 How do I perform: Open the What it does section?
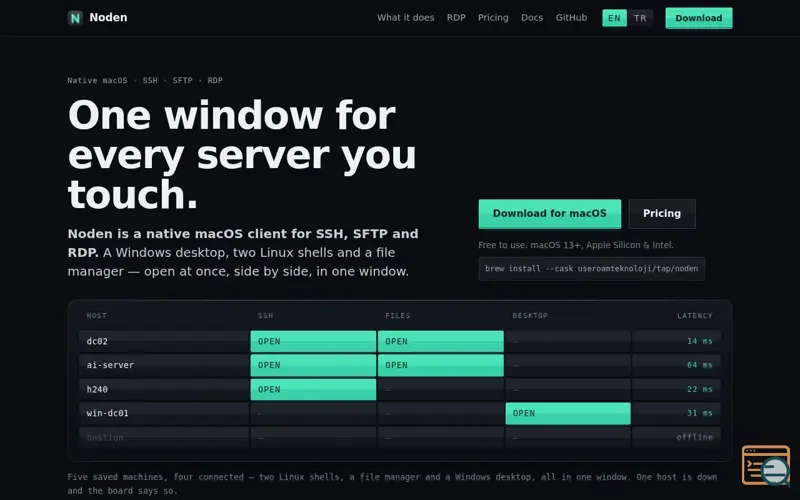(x=406, y=18)
